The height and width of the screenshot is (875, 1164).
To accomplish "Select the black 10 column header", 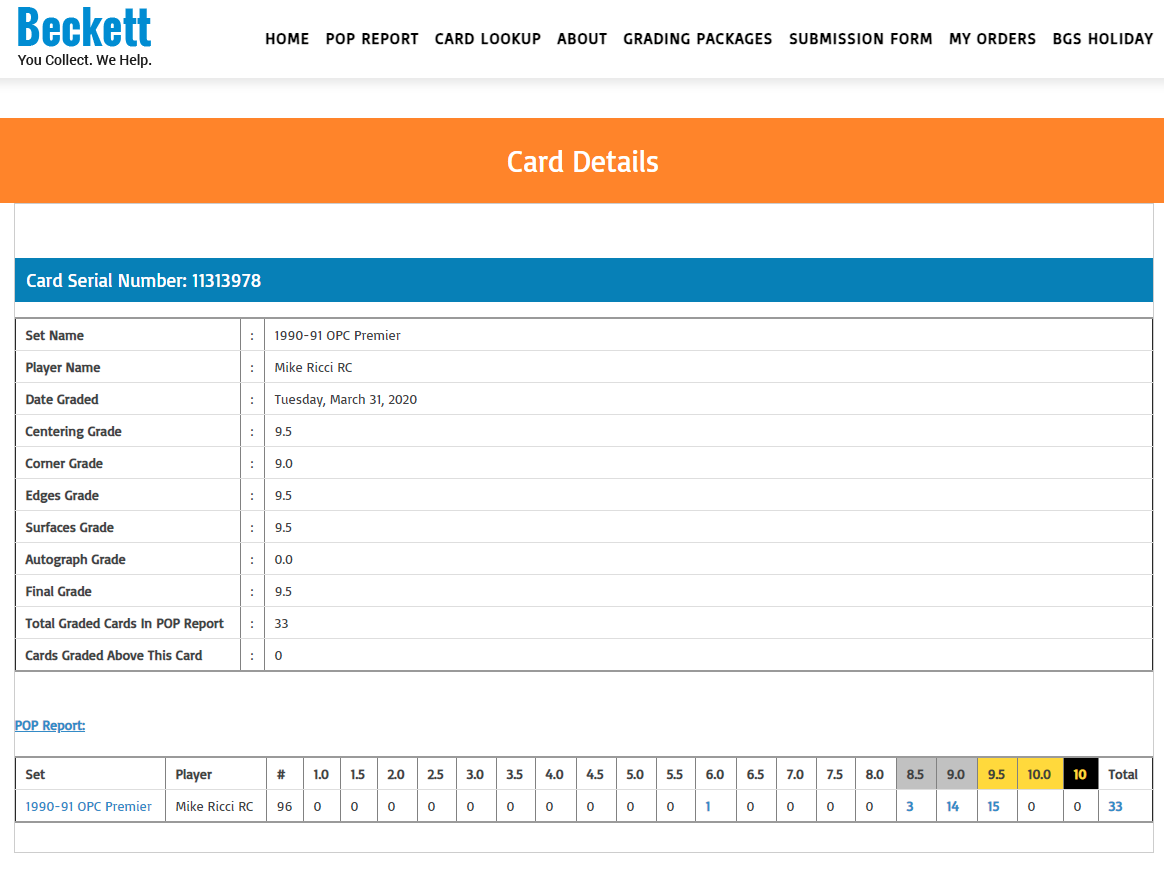I will [1079, 774].
